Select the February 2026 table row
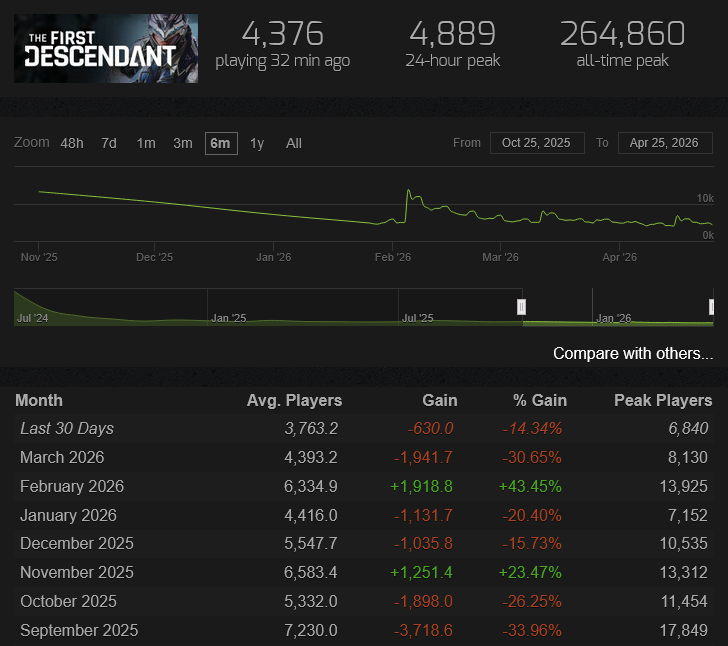 coord(364,487)
